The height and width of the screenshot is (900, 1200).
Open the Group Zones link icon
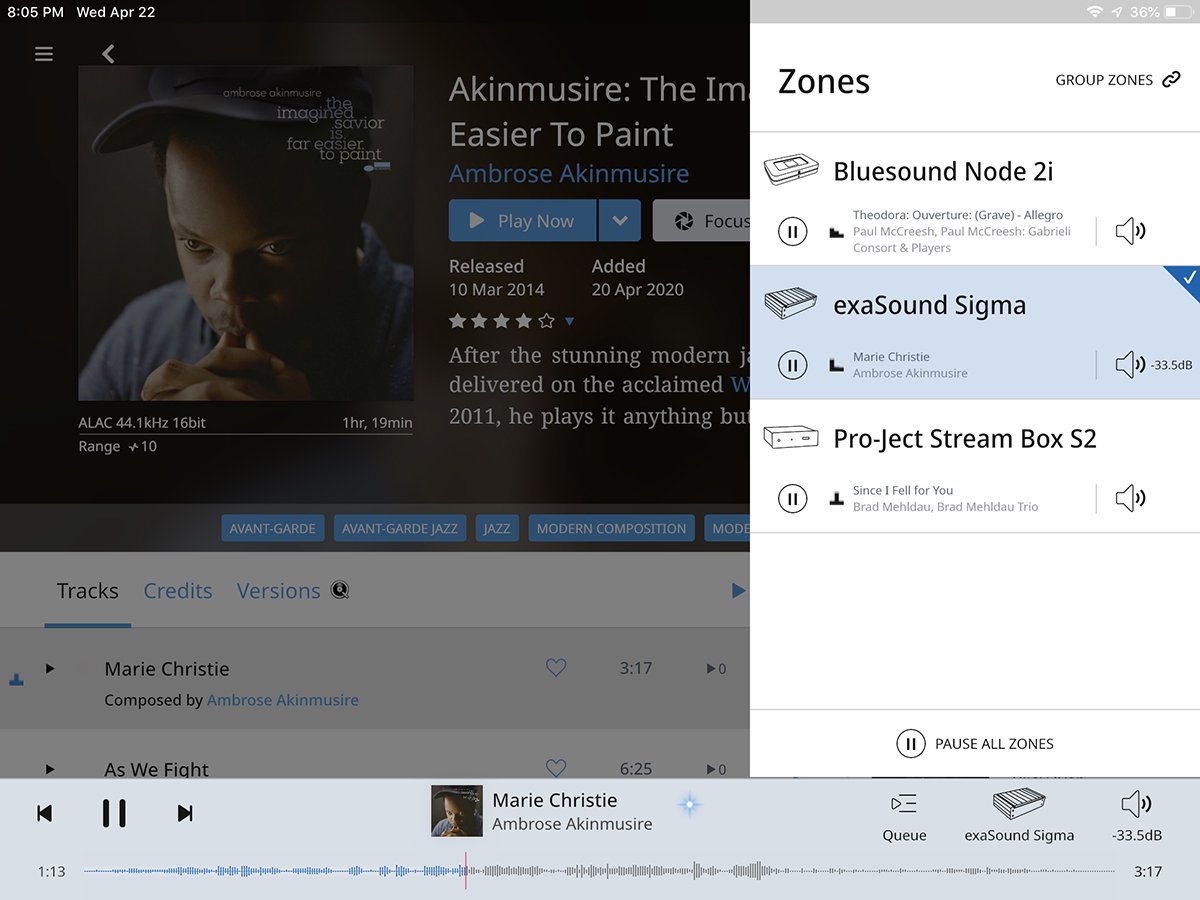tap(1171, 80)
